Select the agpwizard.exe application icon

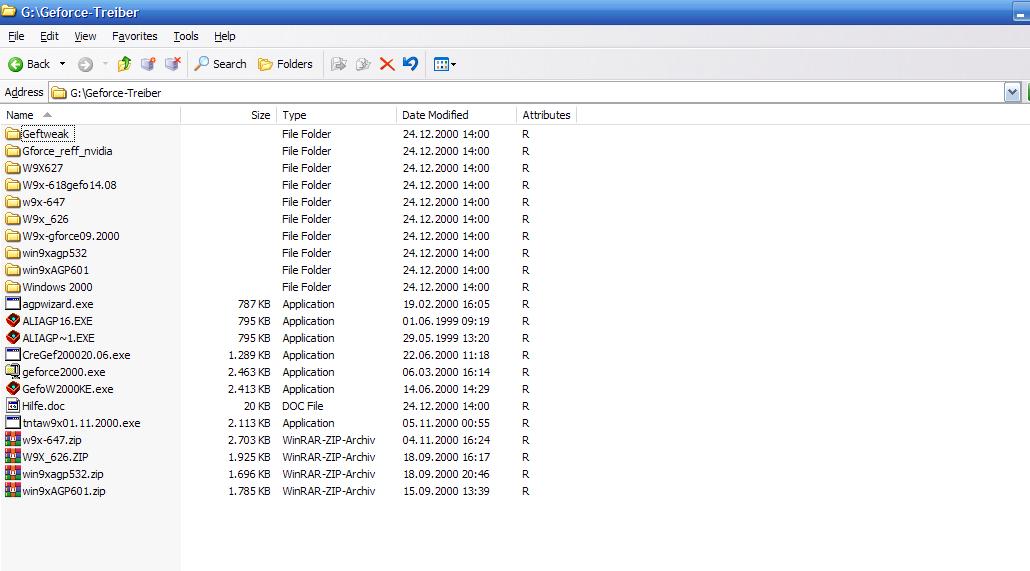[x=12, y=304]
